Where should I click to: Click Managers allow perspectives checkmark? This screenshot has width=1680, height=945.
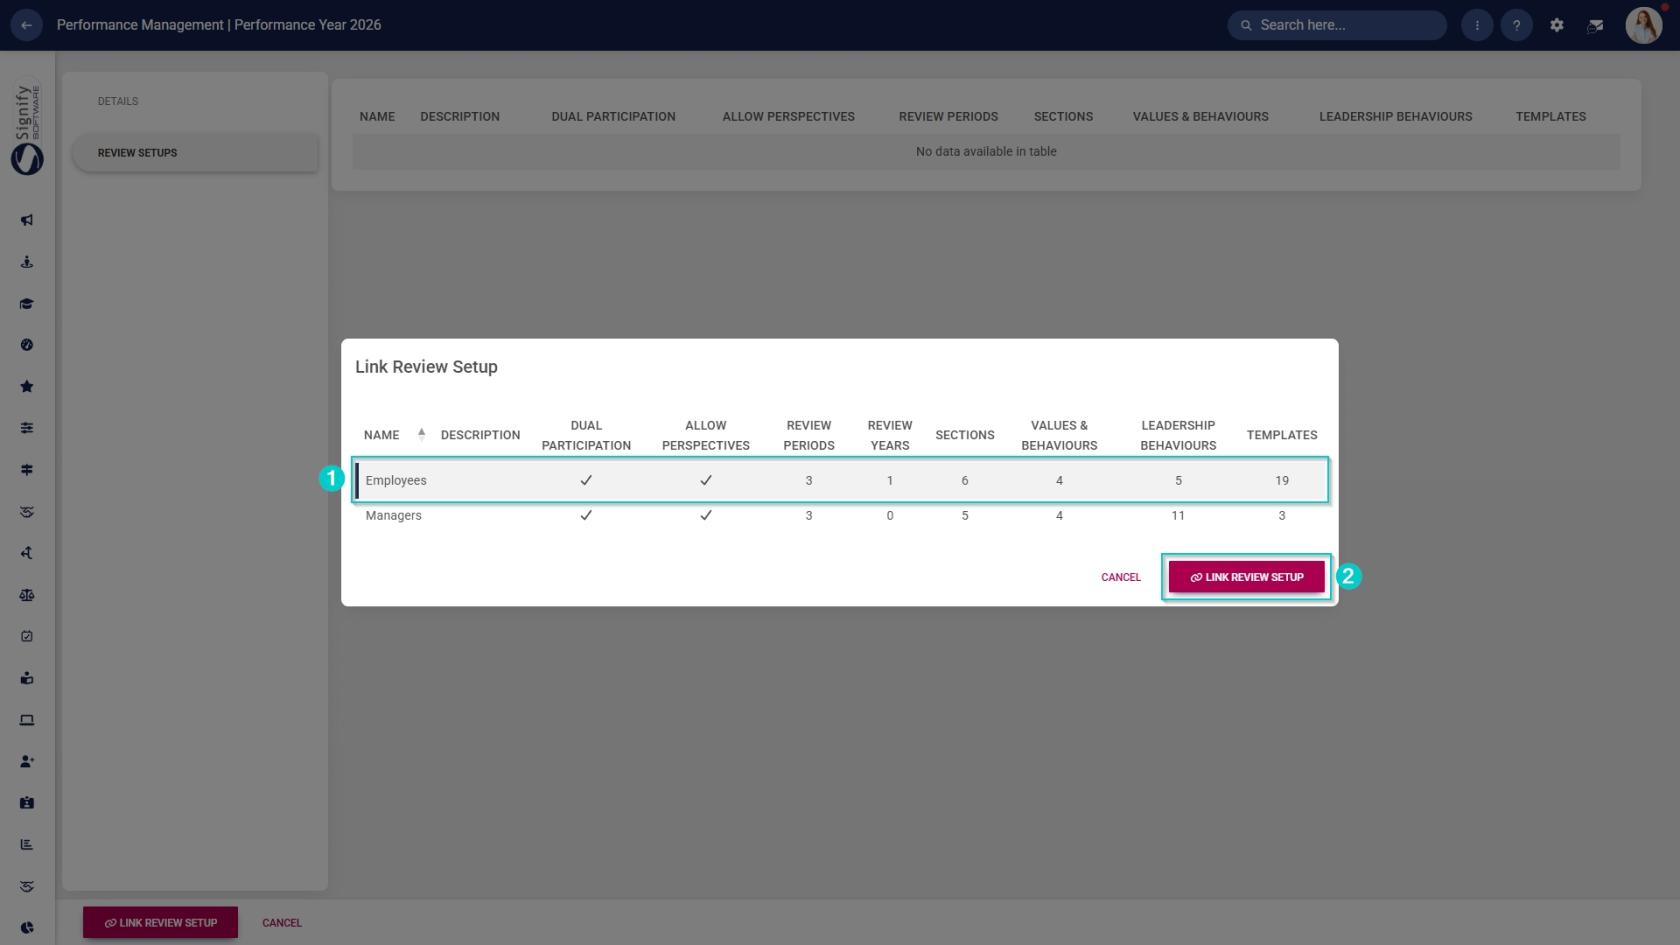coord(706,515)
